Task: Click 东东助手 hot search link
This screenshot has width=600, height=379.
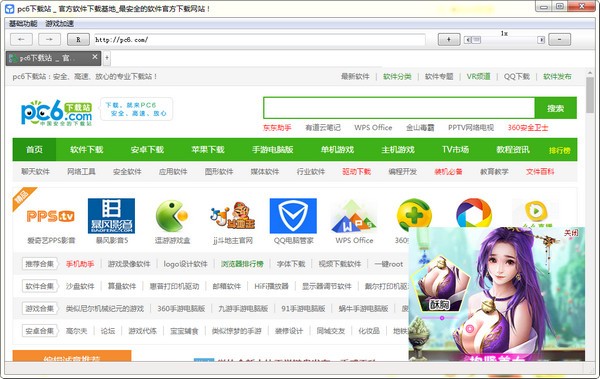Action: [277, 127]
